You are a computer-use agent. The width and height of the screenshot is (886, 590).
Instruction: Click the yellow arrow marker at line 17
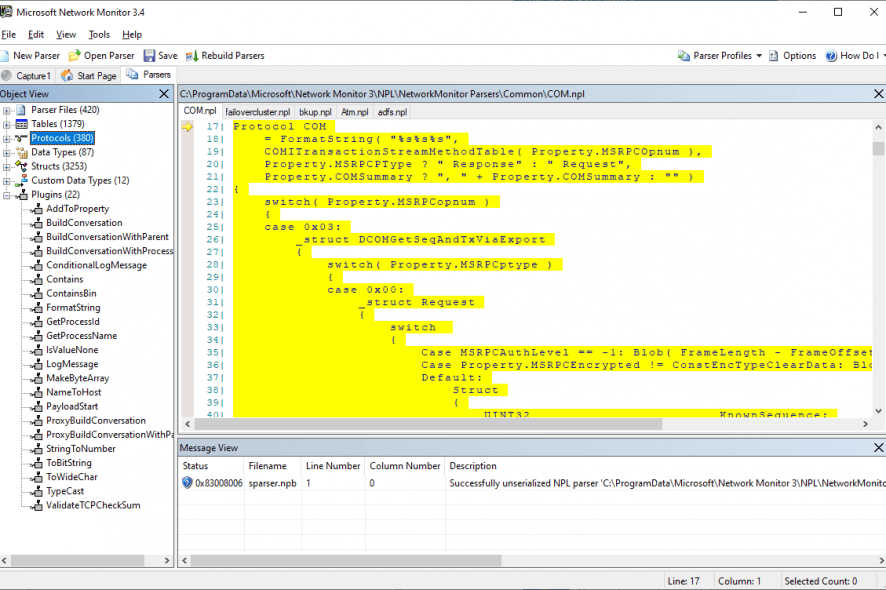(x=187, y=127)
